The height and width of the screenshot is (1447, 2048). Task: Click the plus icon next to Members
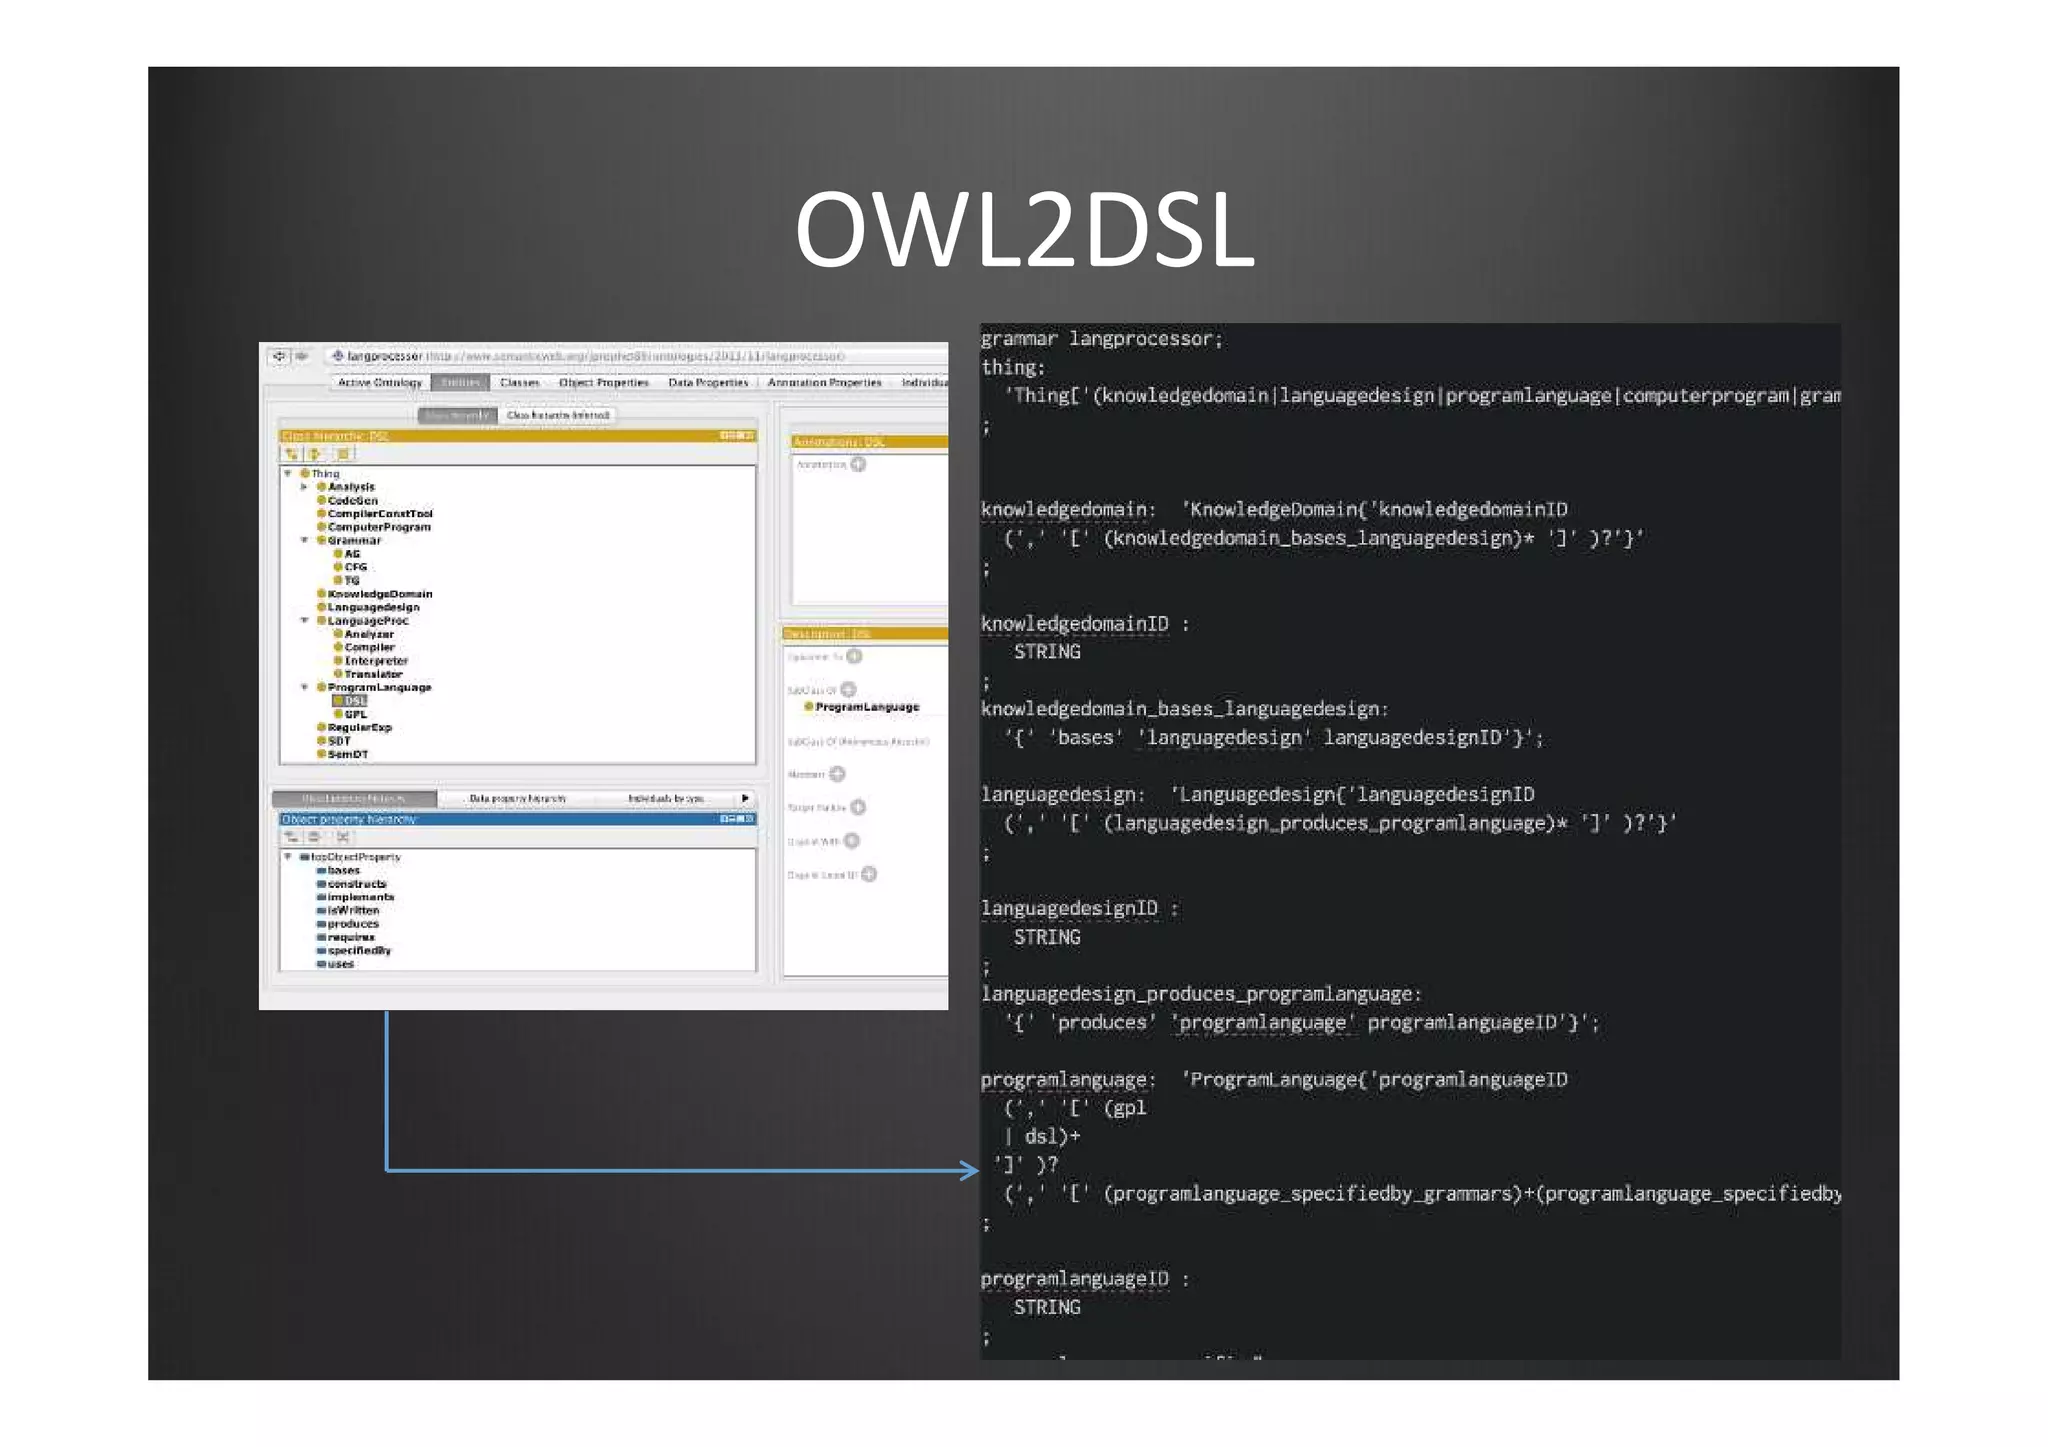point(837,774)
